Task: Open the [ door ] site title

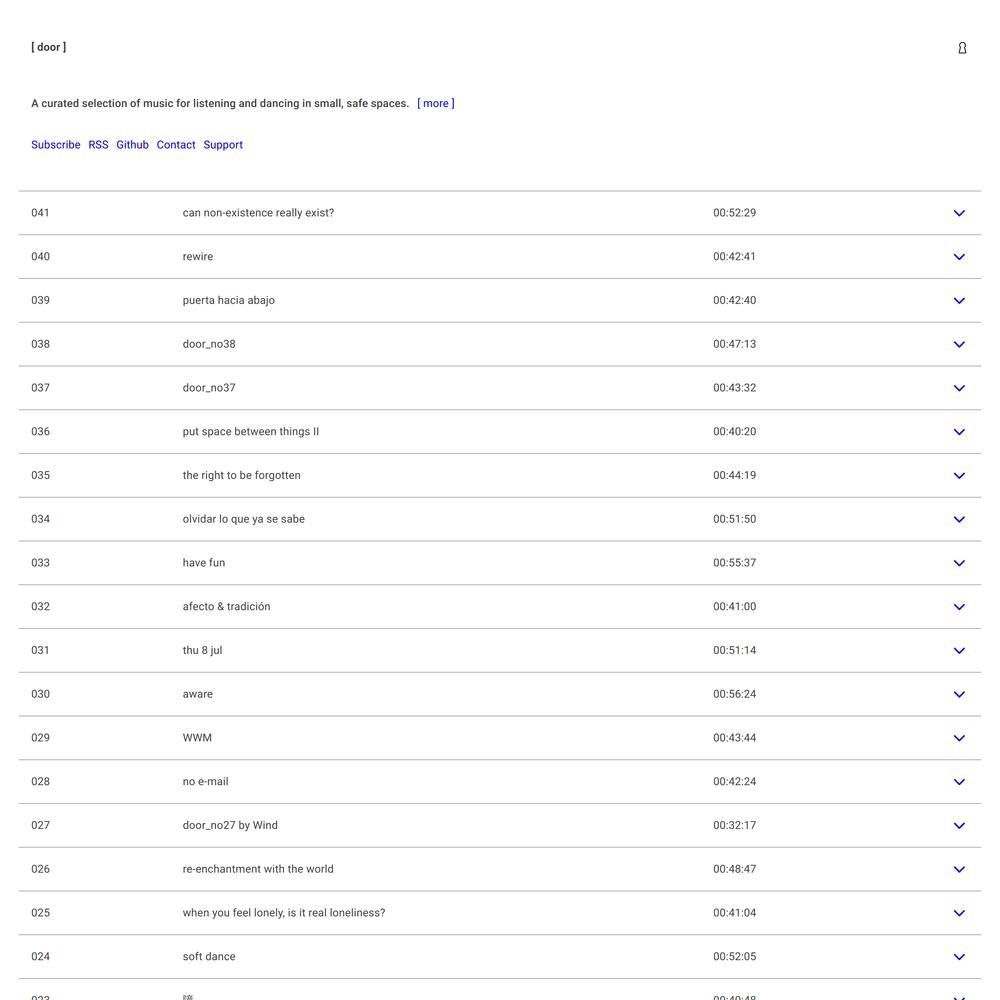Action: (48, 47)
